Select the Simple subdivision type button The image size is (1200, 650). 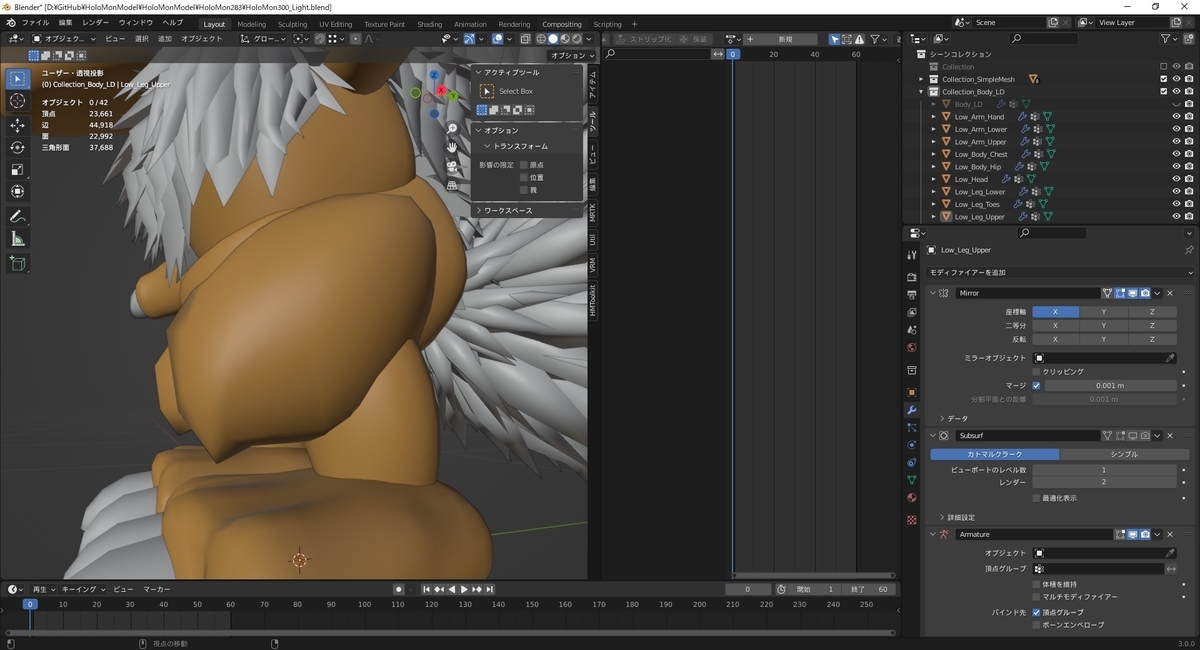click(x=1123, y=454)
